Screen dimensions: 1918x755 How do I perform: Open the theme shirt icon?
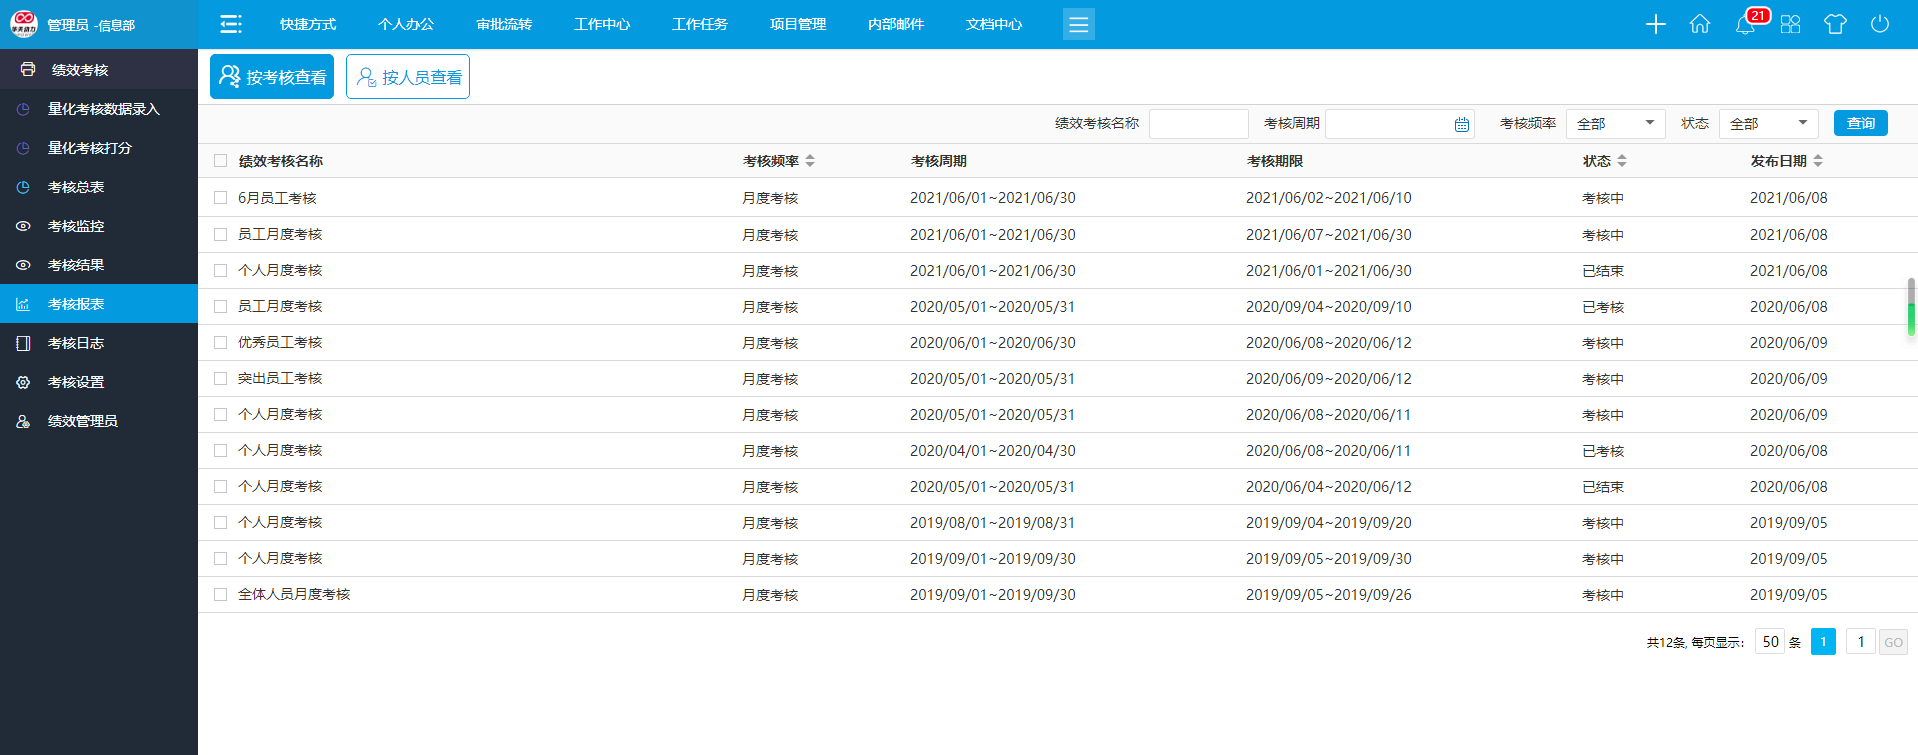[x=1835, y=24]
